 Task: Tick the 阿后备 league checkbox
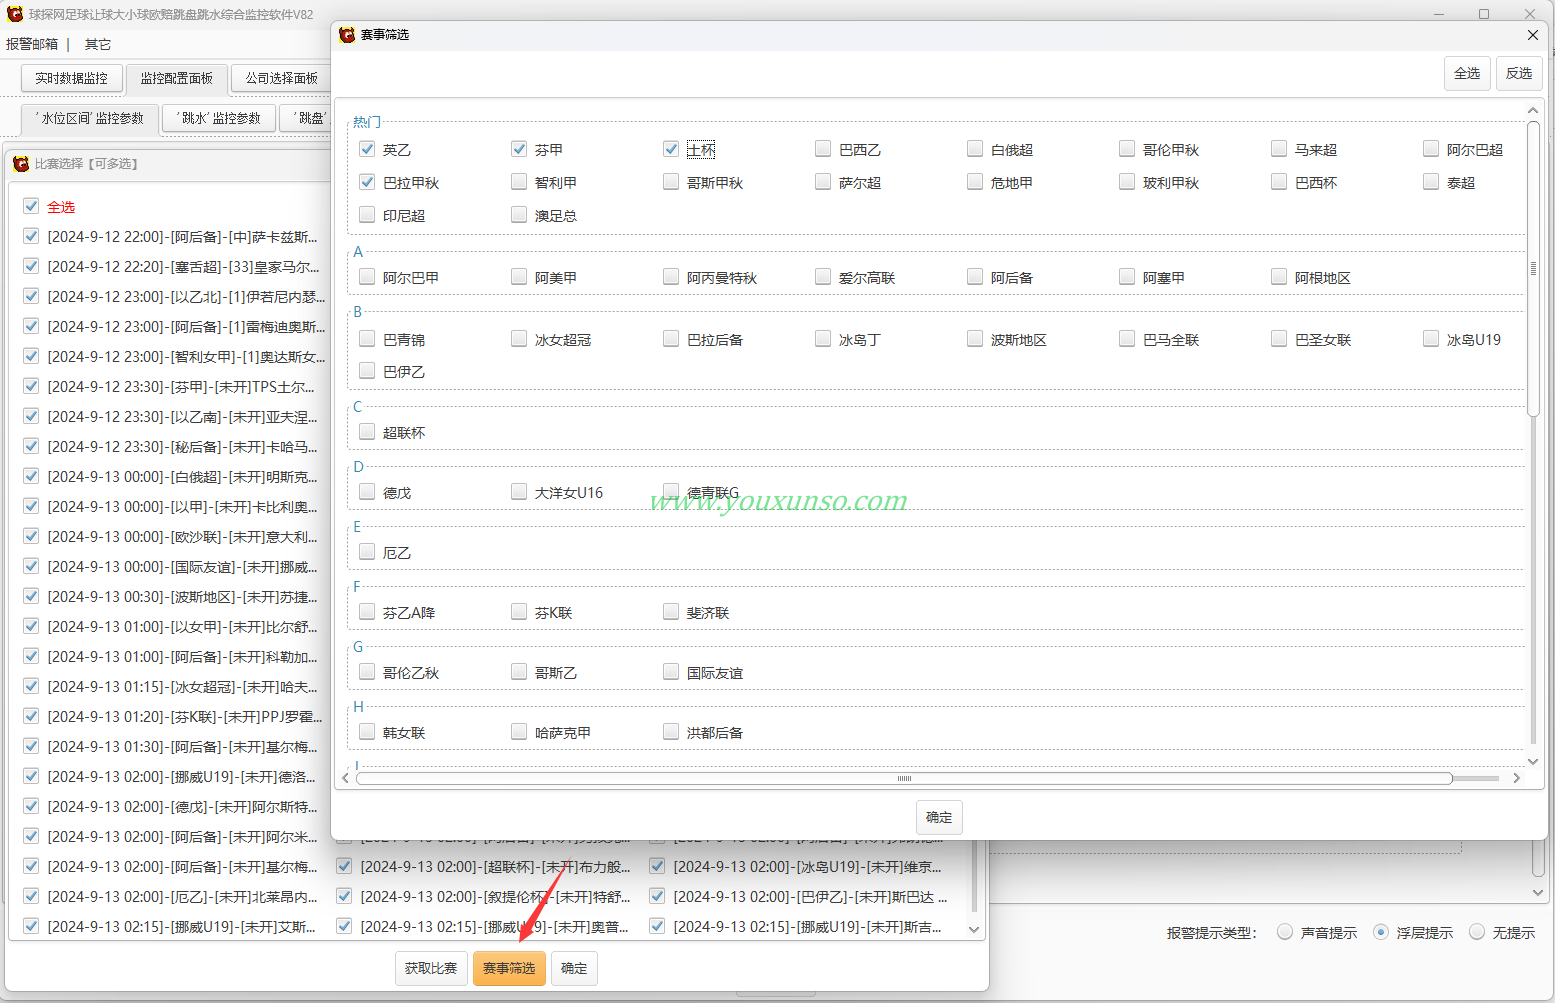point(975,277)
